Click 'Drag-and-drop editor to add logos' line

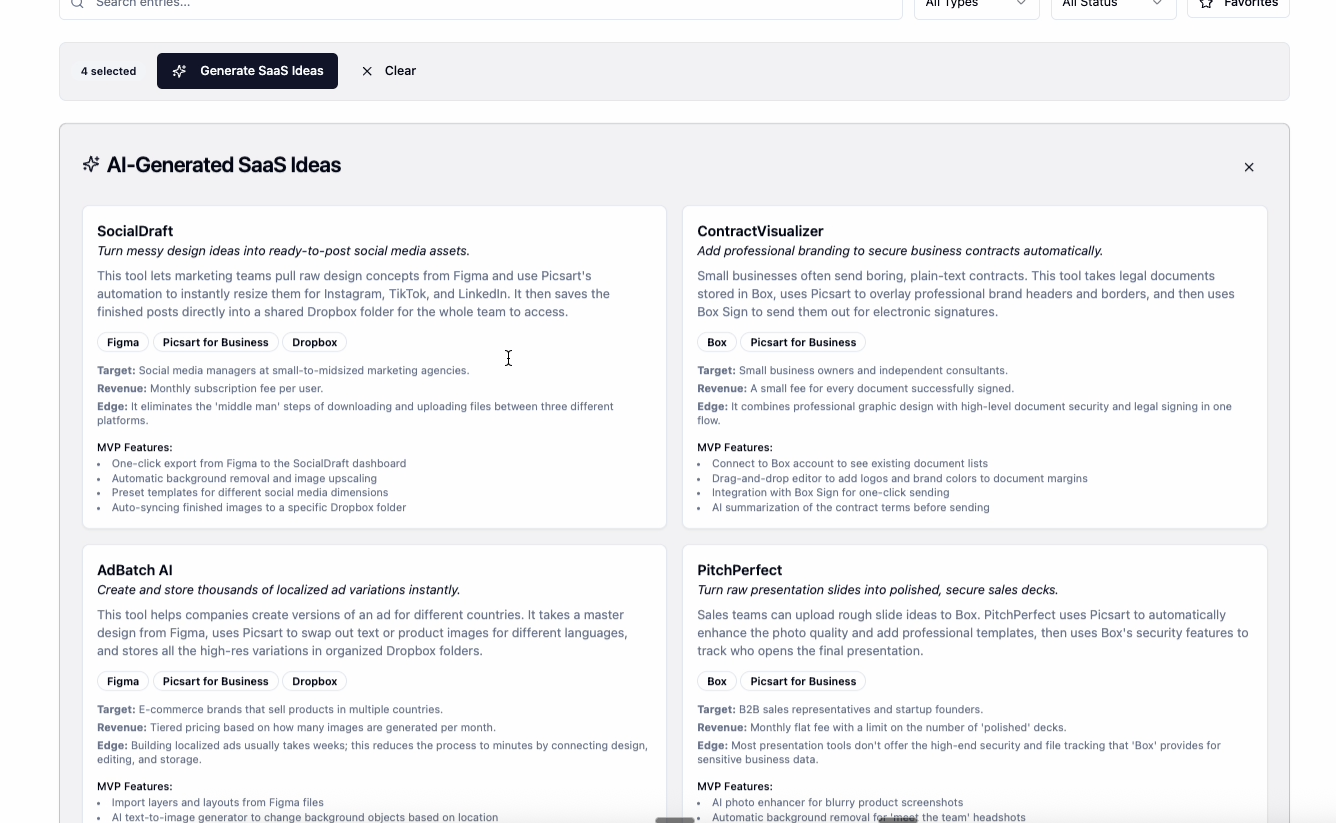(900, 478)
